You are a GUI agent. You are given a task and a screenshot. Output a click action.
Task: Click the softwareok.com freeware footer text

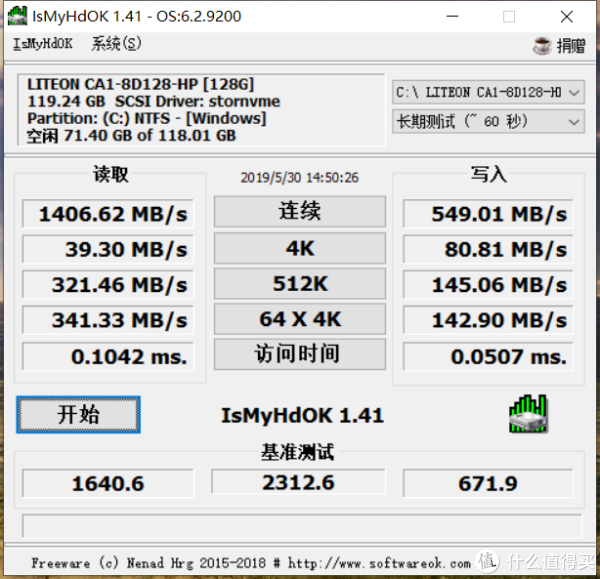coord(251,563)
